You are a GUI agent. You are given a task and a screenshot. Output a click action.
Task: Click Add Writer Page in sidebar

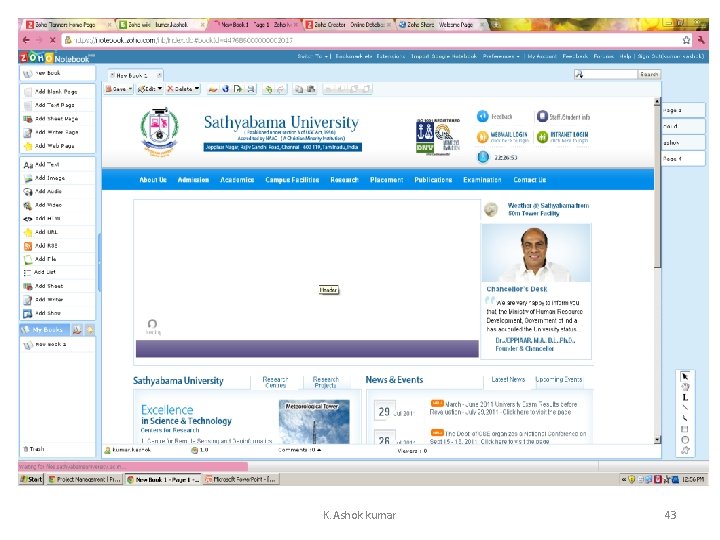pyautogui.click(x=56, y=132)
